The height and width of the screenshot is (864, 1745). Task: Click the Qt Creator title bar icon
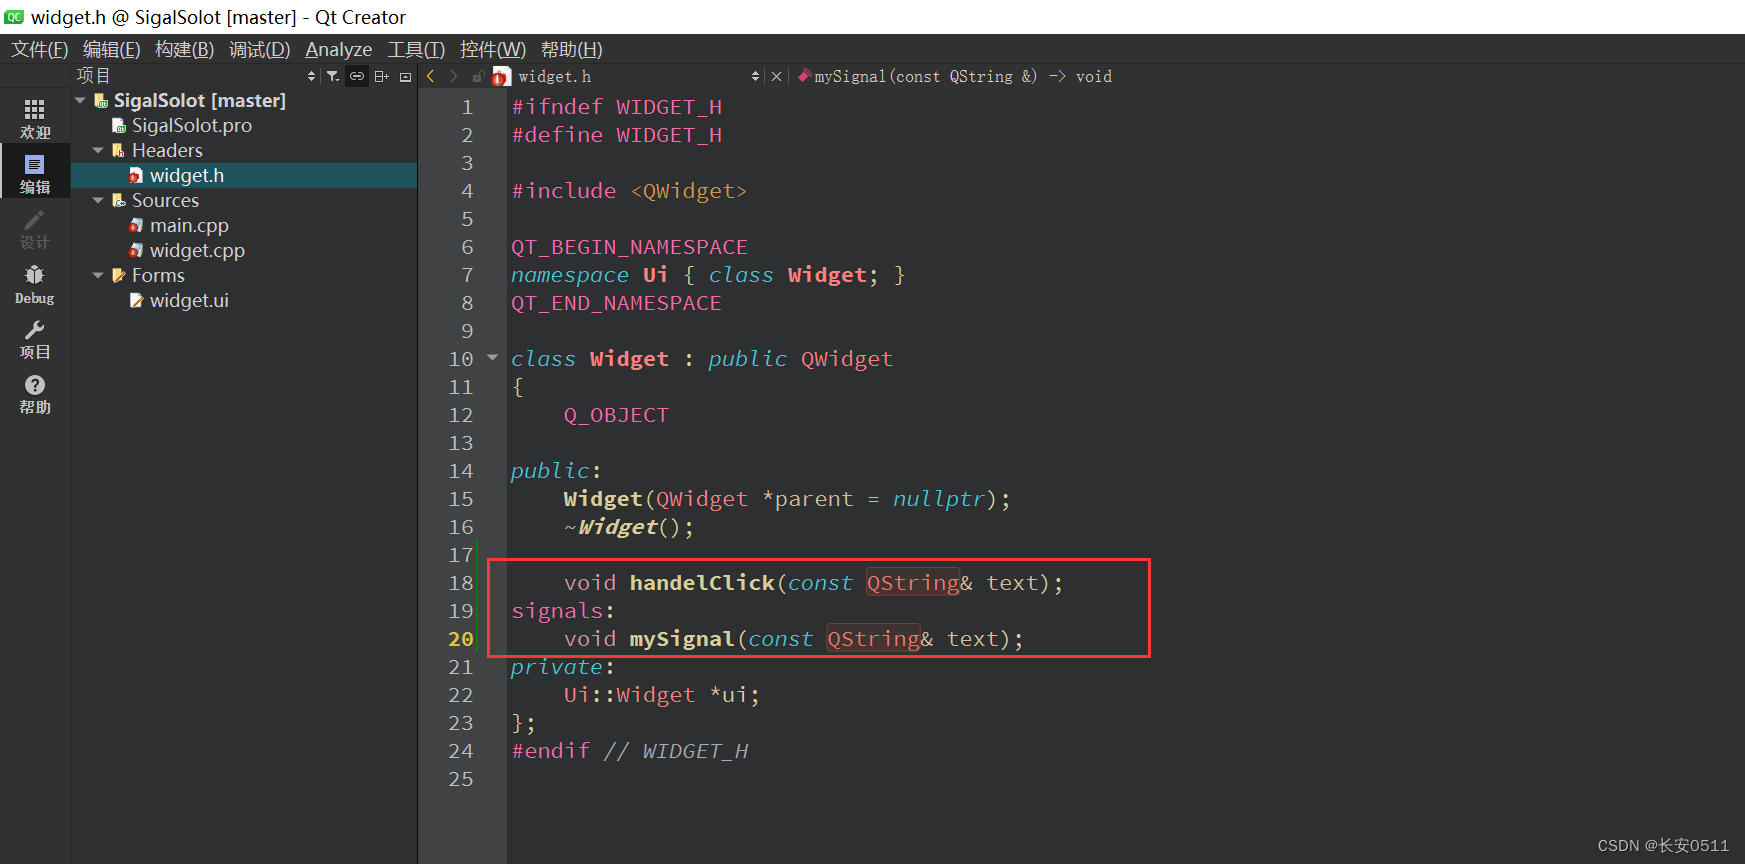[14, 17]
